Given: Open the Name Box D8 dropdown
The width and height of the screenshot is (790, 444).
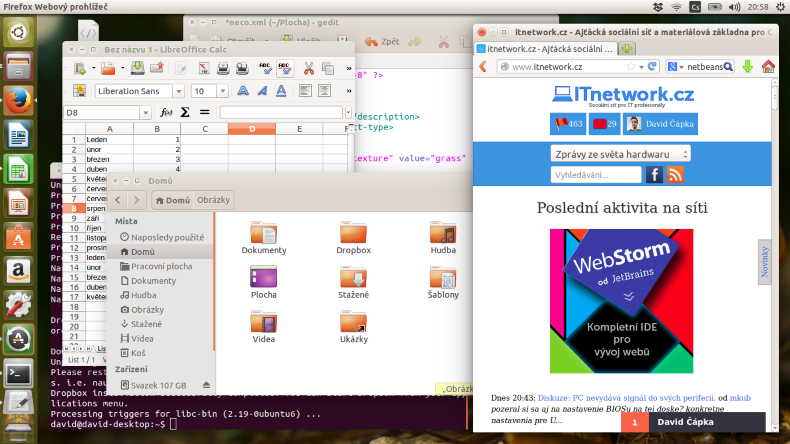Looking at the screenshot, I should (145, 112).
